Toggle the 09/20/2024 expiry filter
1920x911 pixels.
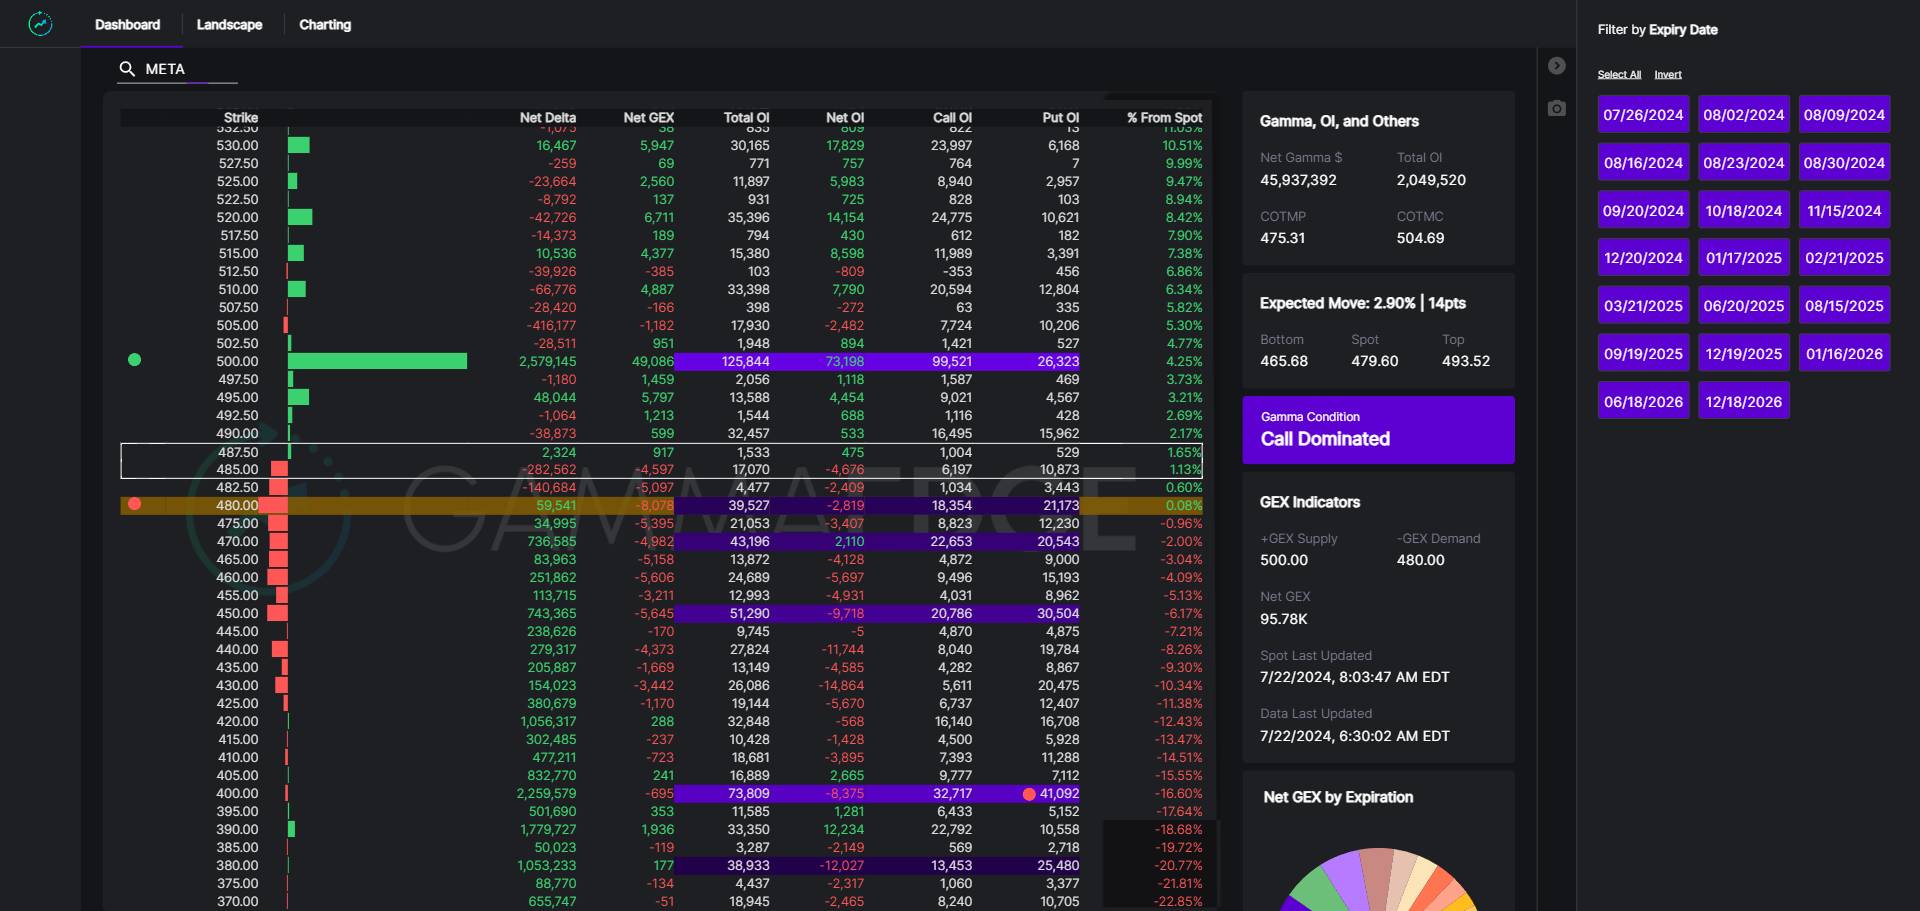(1643, 210)
